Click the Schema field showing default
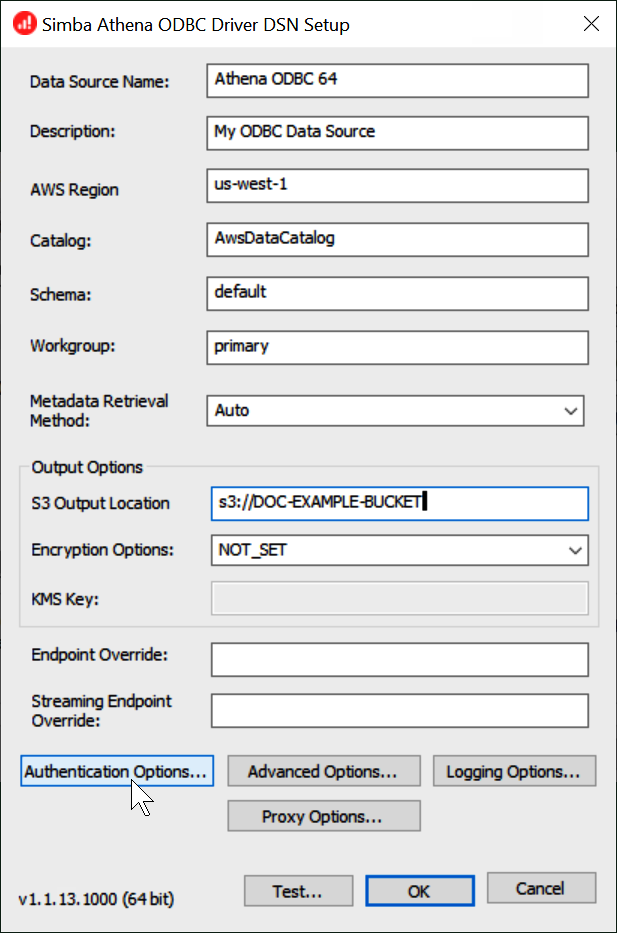 (x=396, y=293)
